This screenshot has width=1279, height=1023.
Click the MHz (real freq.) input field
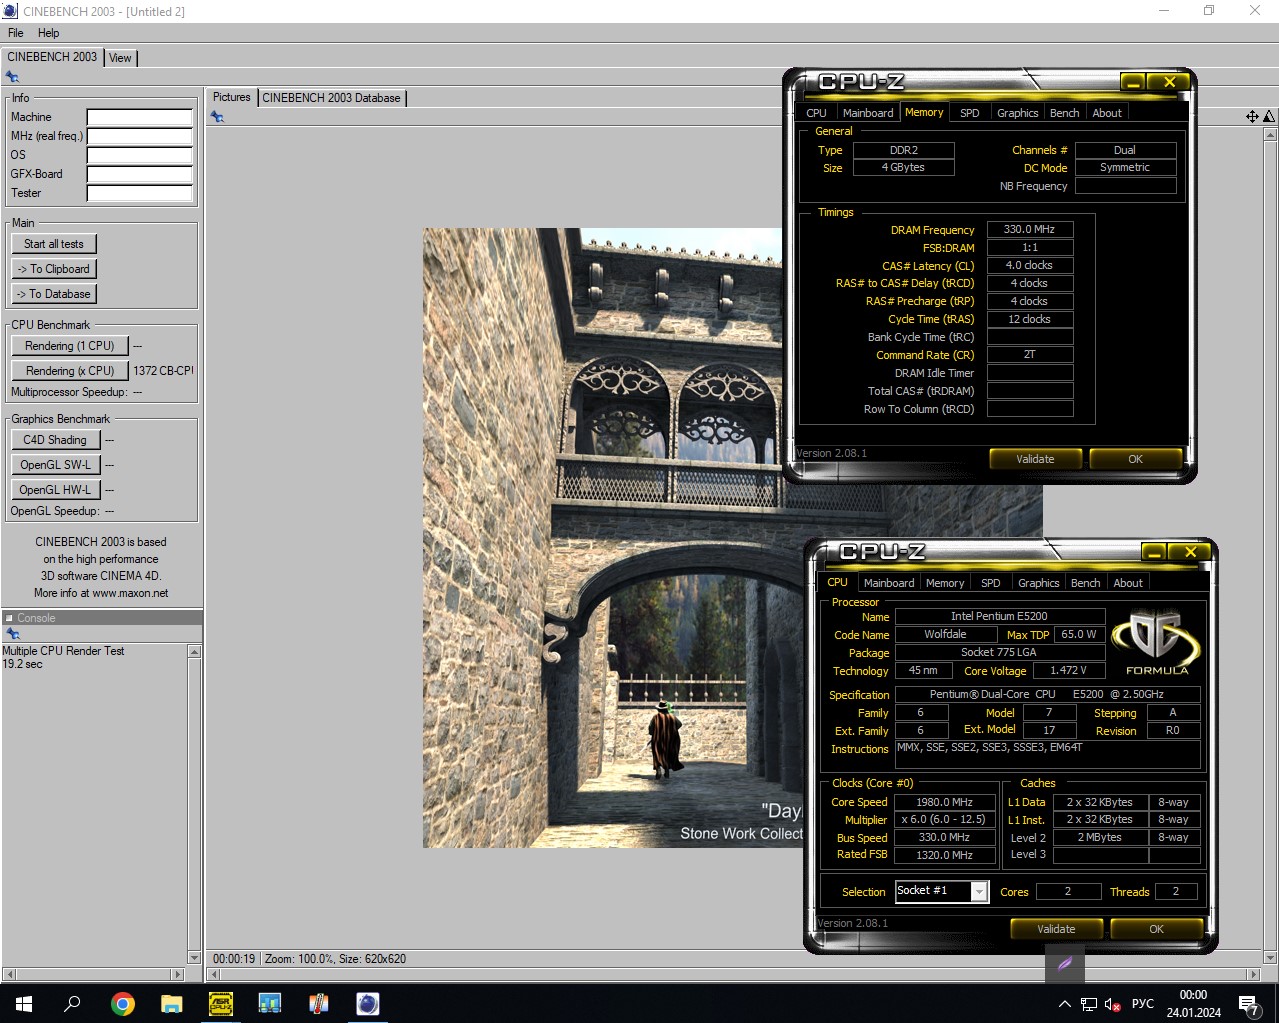click(x=139, y=136)
